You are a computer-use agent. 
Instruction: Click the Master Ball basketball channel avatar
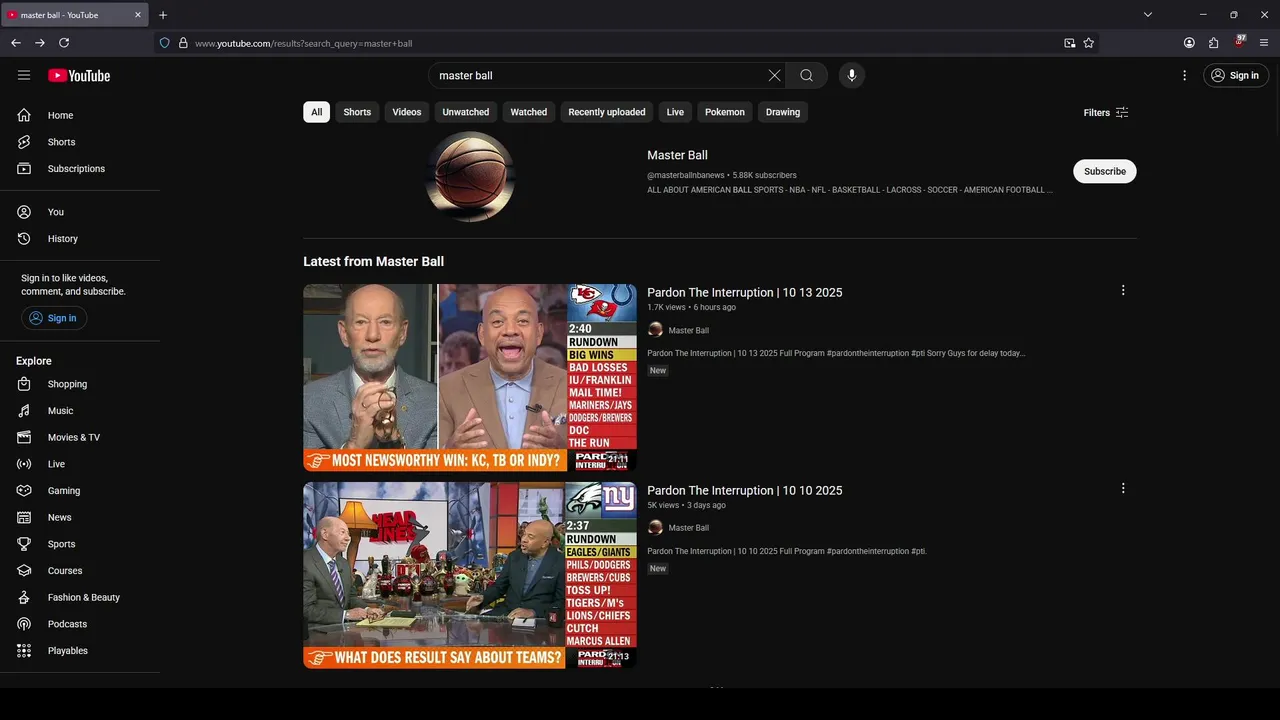tap(470, 176)
